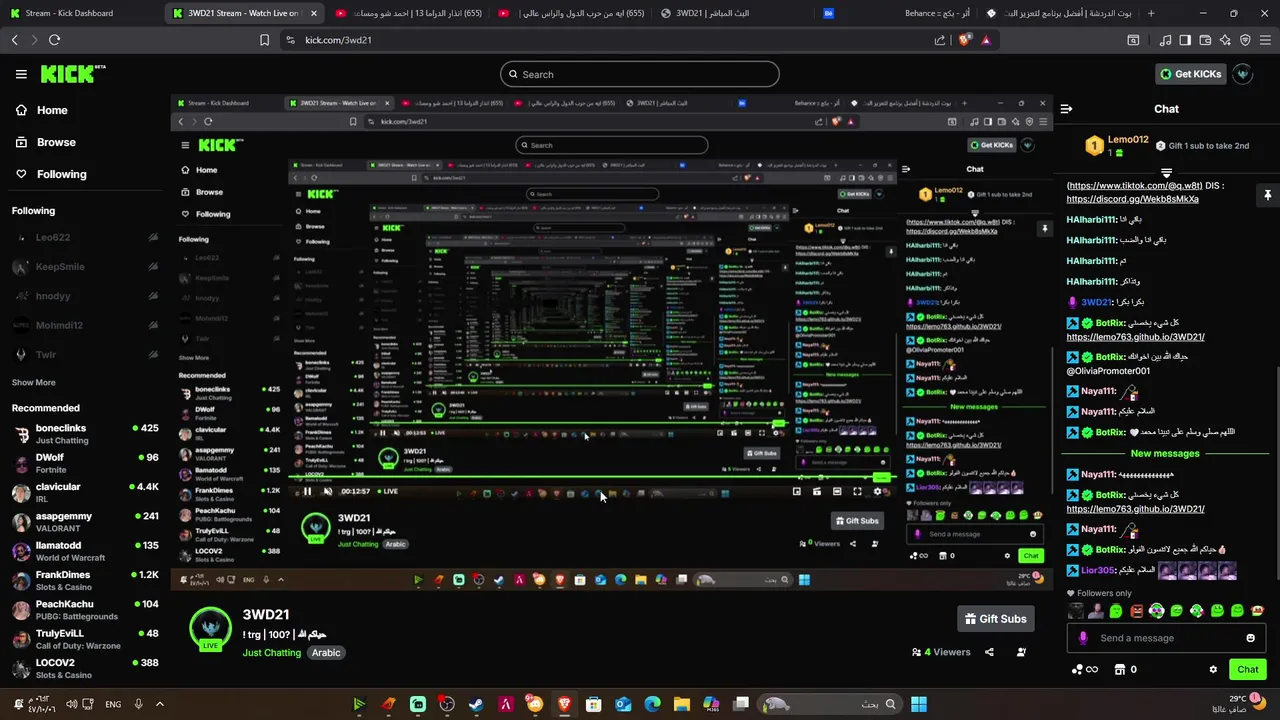Mute the mirrored stream volume icon
The image size is (1280, 720).
tap(327, 491)
